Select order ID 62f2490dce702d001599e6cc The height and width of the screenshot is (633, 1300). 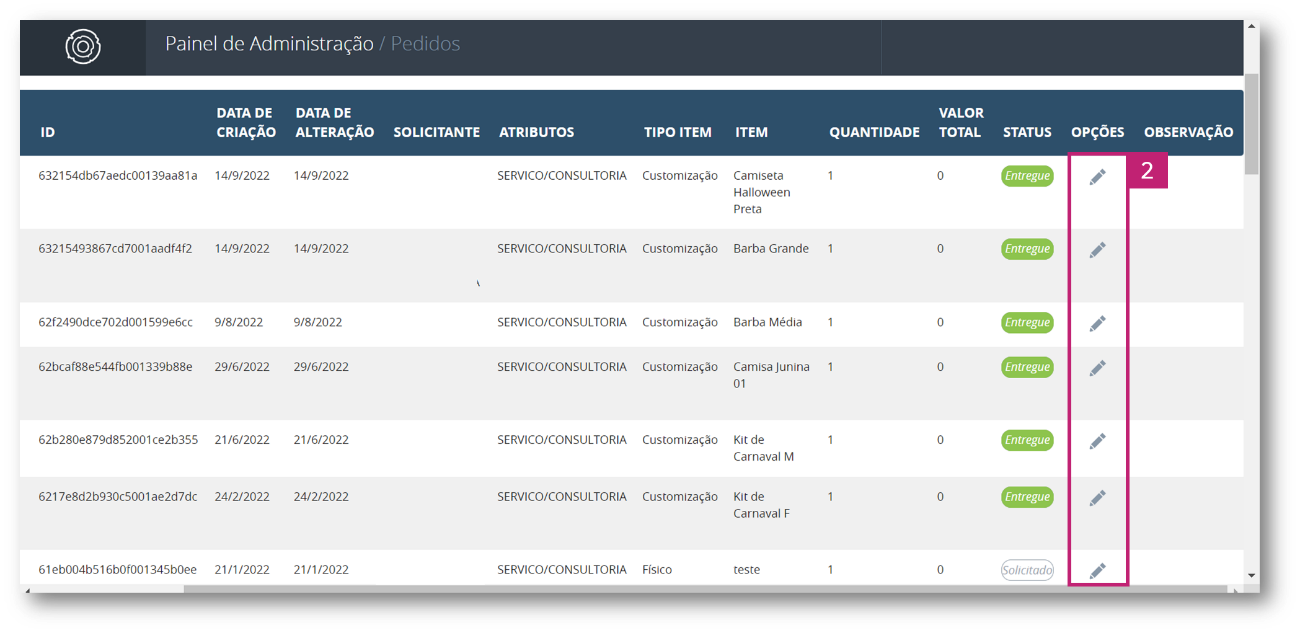pyautogui.click(x=115, y=322)
